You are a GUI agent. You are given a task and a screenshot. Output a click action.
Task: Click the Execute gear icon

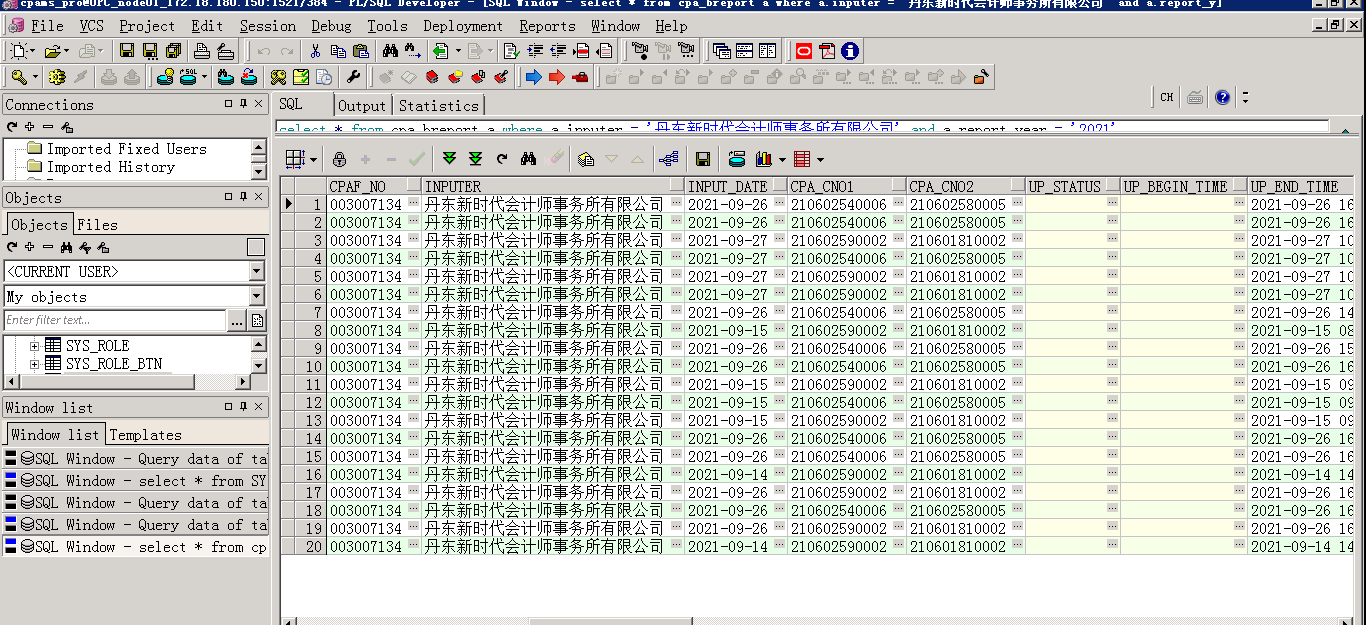57,77
